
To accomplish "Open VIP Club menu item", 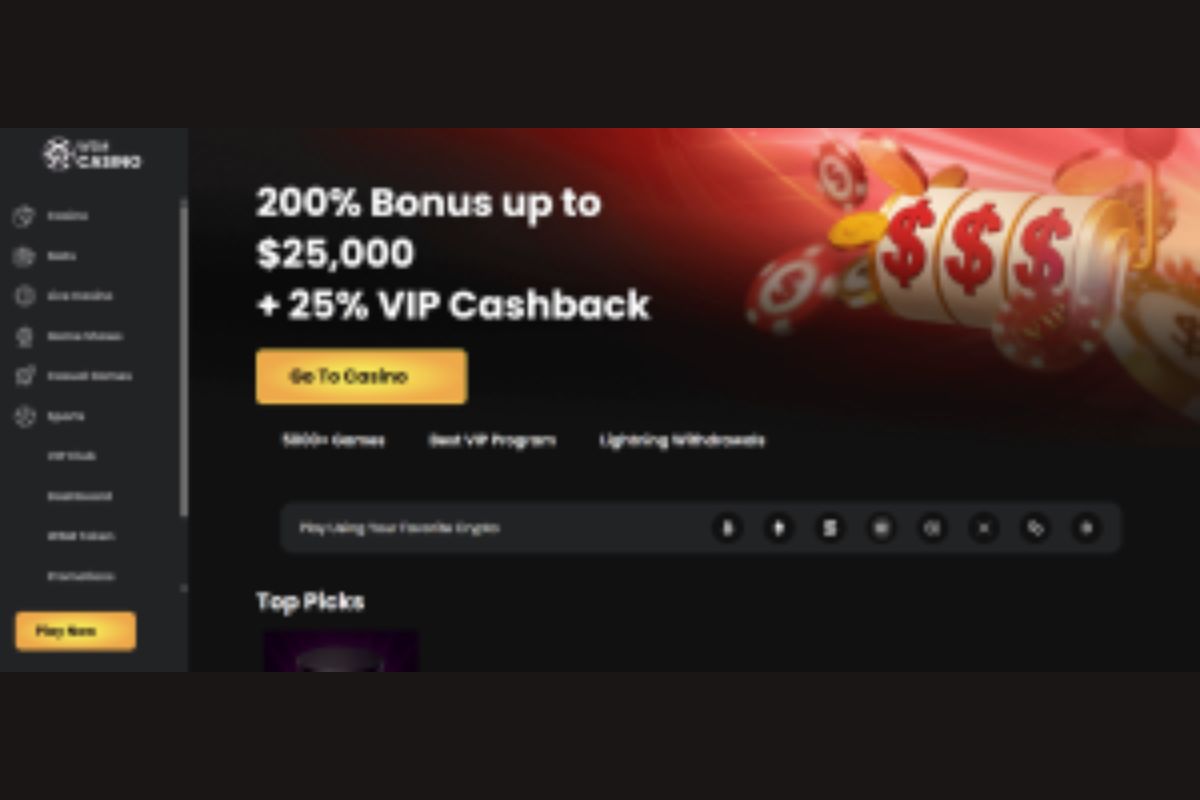I will coord(72,456).
